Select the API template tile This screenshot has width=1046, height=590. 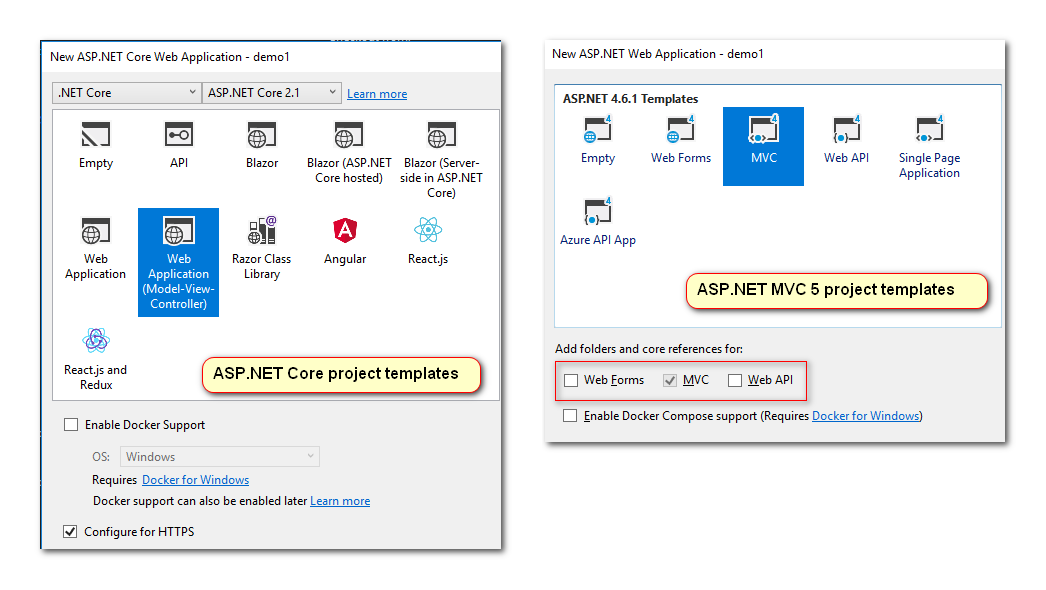coord(178,145)
